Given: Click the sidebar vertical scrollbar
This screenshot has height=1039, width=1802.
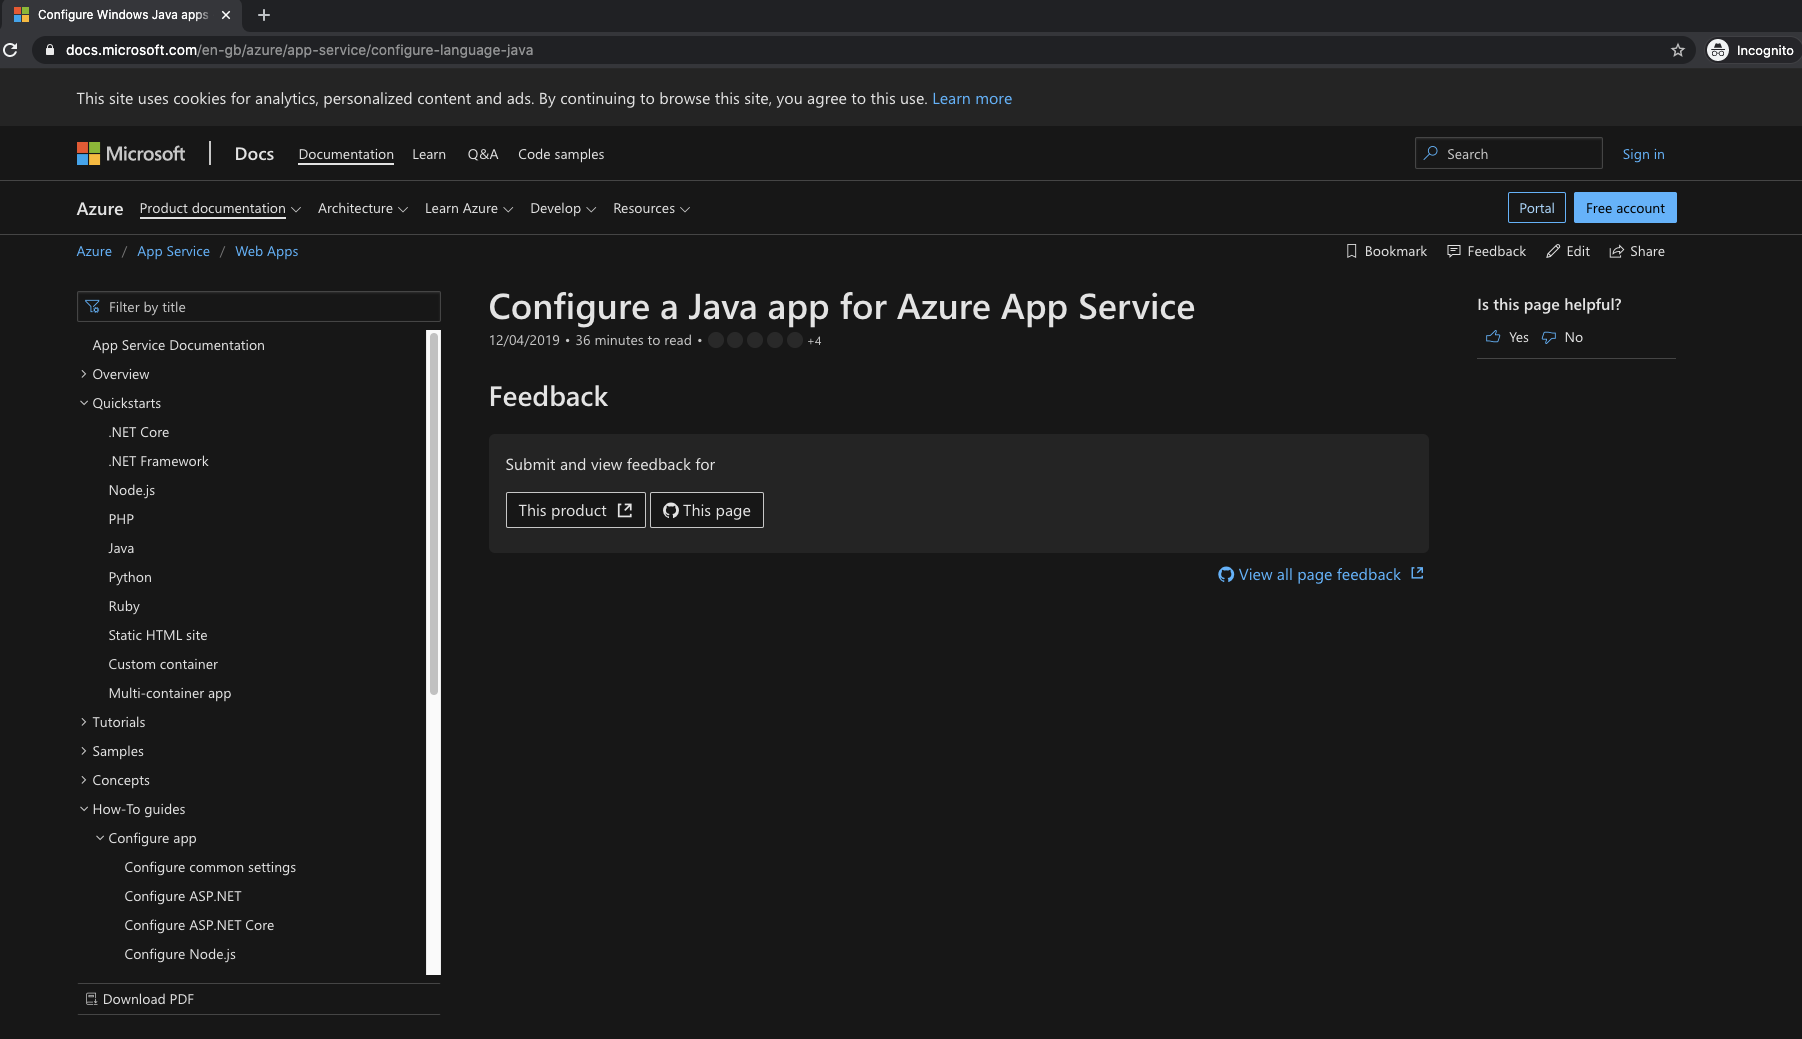Looking at the screenshot, I should [433, 513].
